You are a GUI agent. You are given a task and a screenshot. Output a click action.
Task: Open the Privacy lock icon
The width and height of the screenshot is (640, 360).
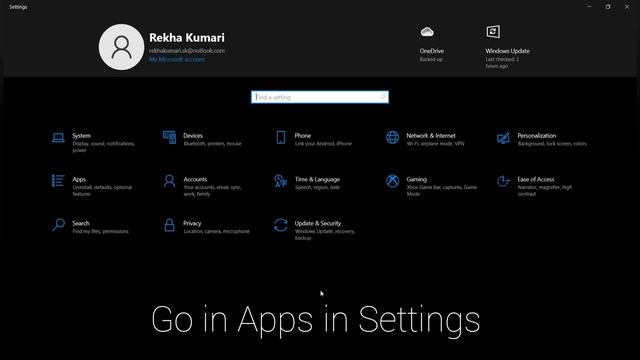[169, 225]
